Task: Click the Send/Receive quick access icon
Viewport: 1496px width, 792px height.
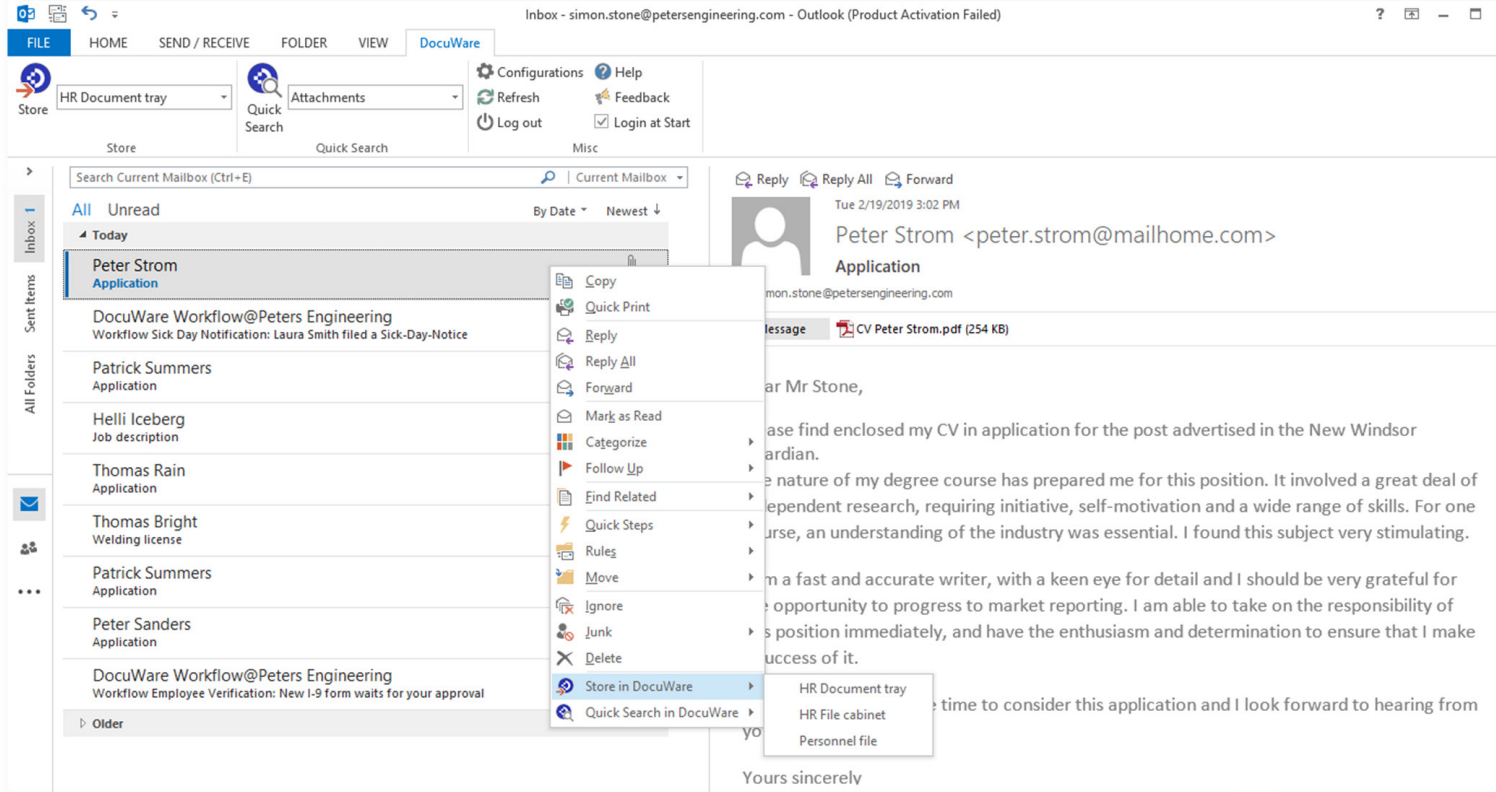Action: pos(58,14)
